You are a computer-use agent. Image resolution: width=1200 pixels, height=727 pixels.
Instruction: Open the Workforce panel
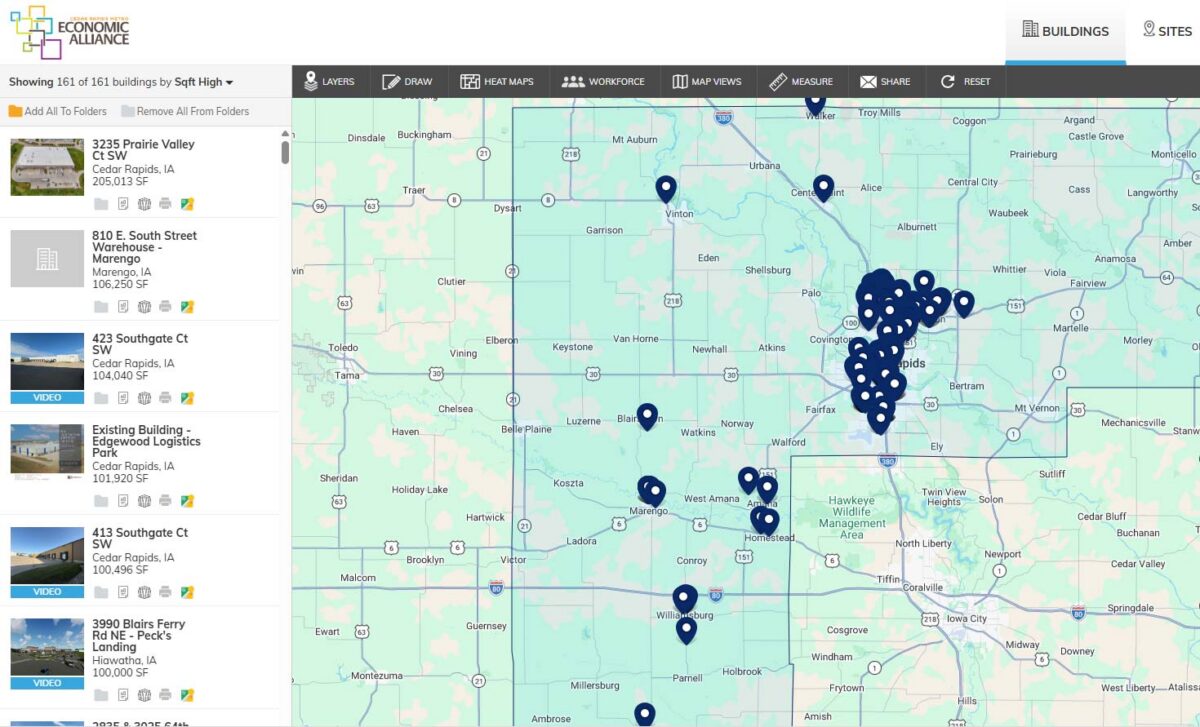pos(603,81)
